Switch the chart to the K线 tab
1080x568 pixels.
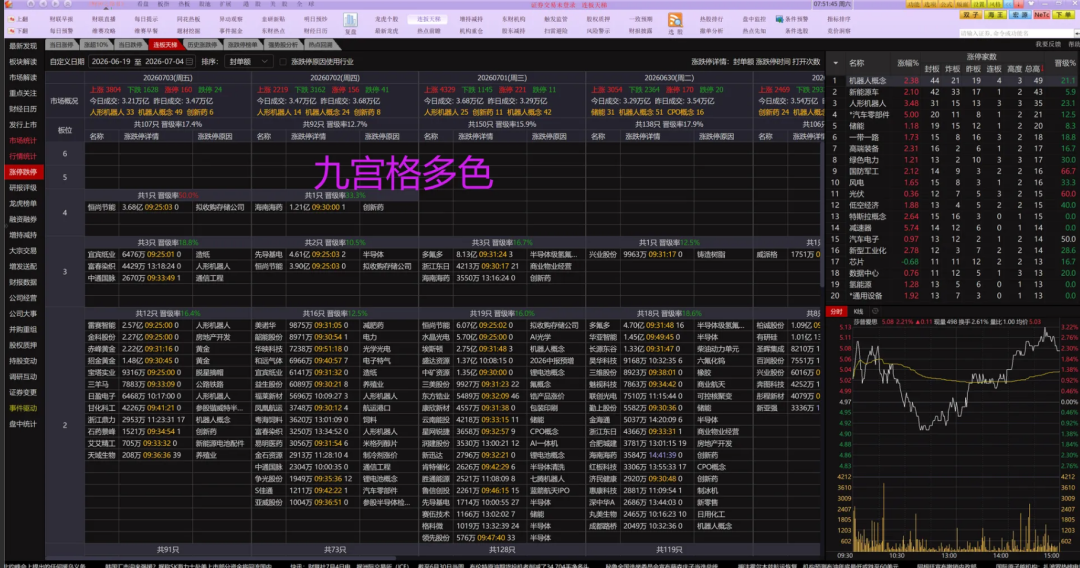pyautogui.click(x=858, y=312)
